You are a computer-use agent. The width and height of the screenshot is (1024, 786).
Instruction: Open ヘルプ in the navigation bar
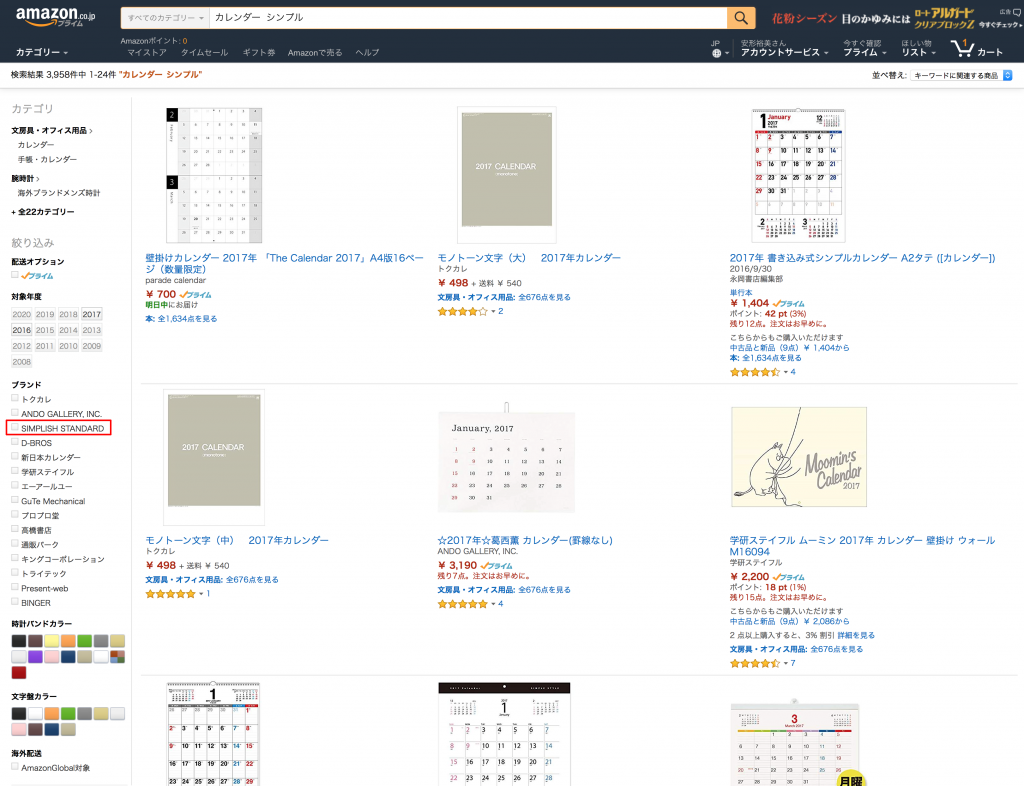point(367,53)
